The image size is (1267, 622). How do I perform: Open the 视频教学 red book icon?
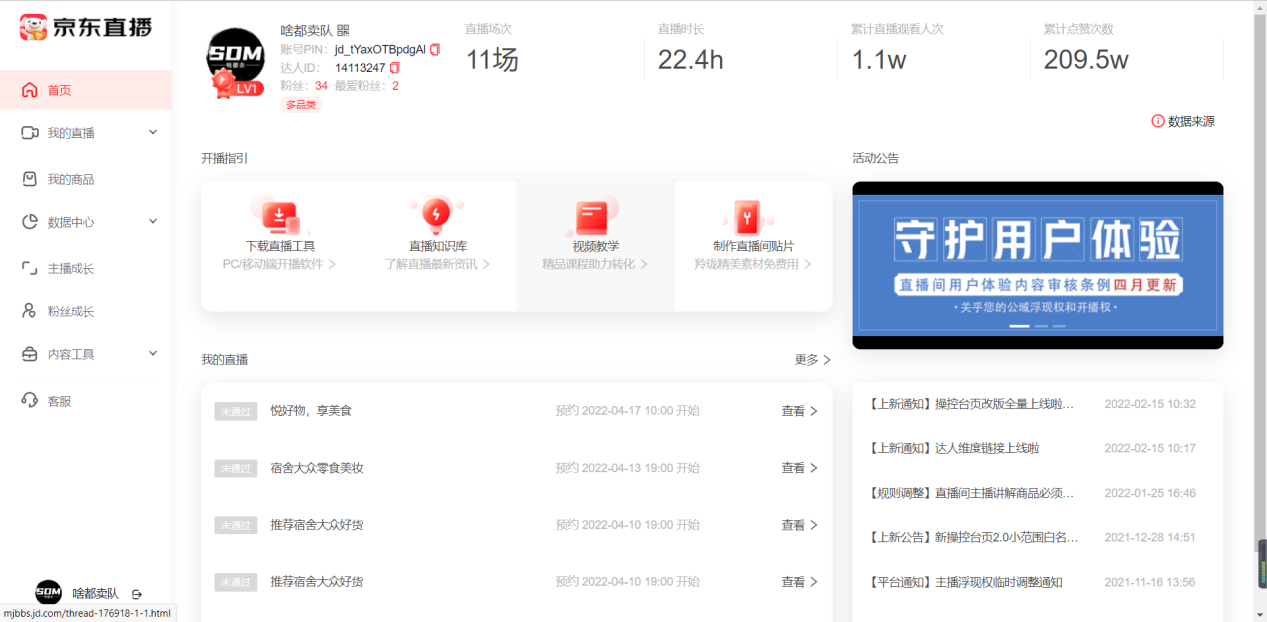click(x=592, y=216)
